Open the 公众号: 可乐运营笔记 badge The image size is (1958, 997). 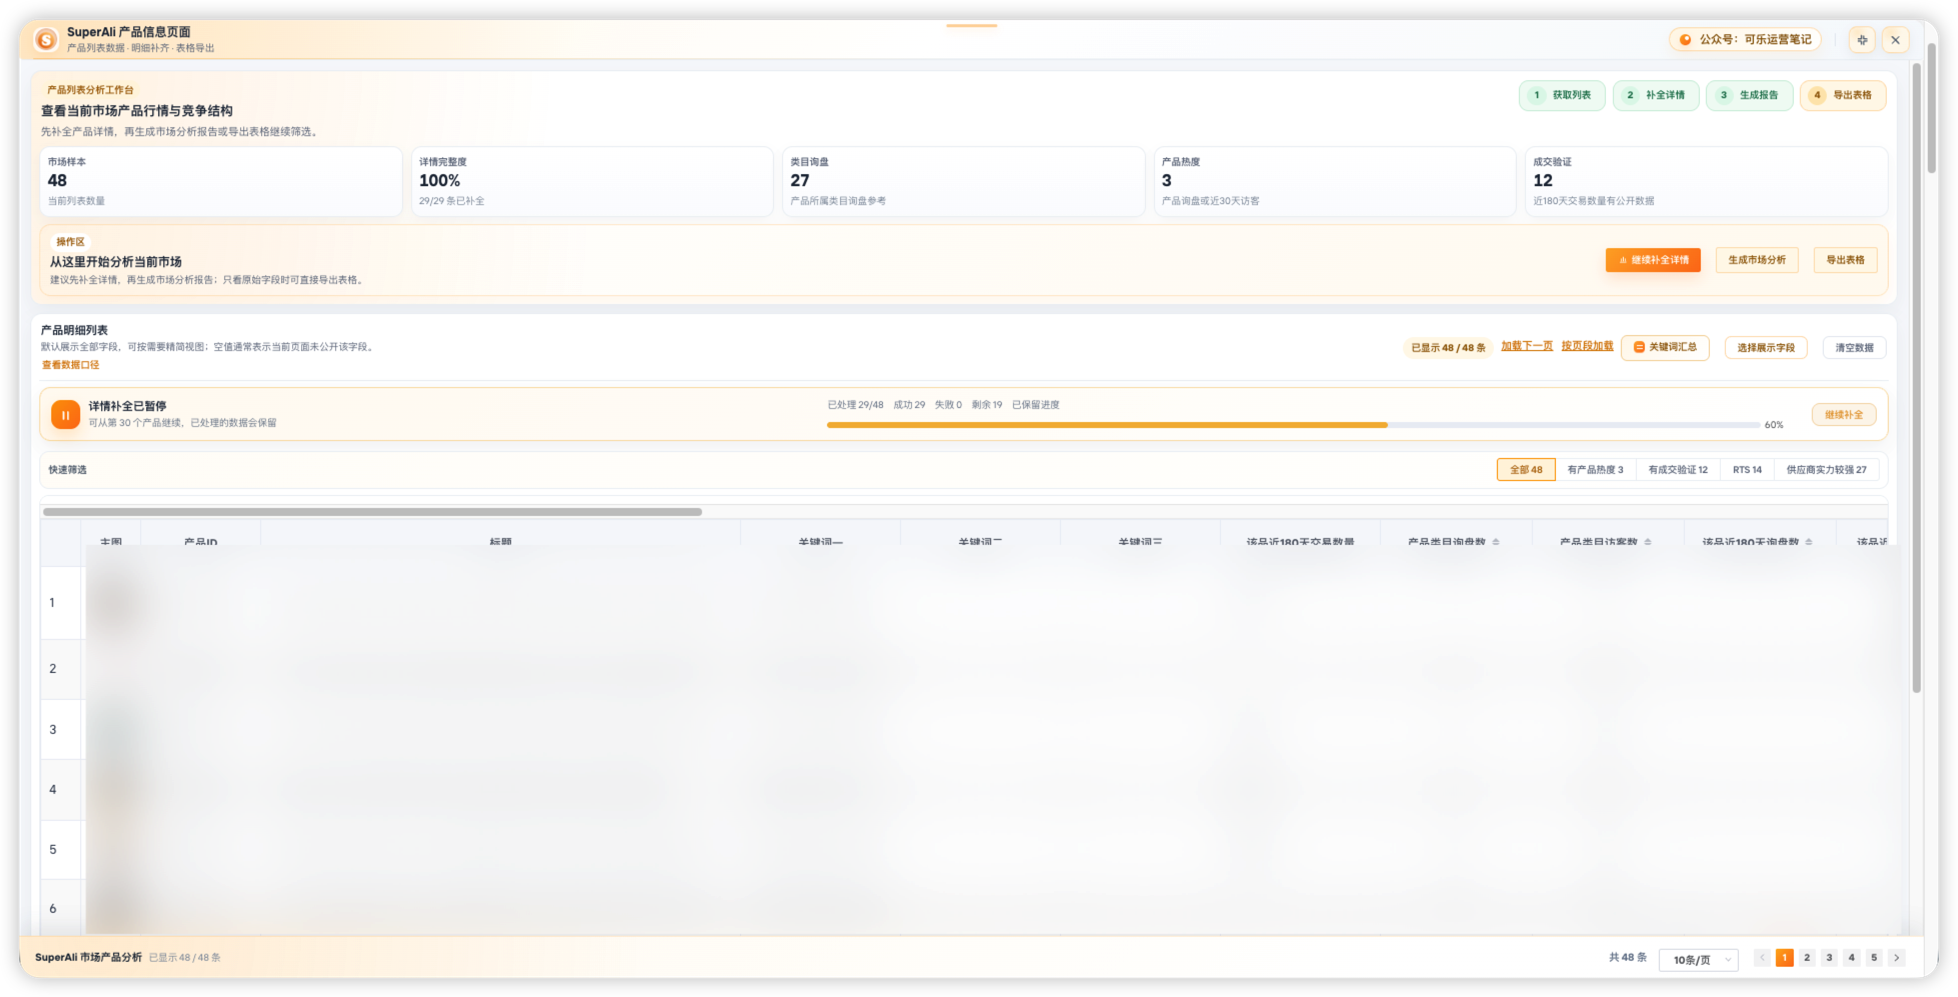point(1745,40)
